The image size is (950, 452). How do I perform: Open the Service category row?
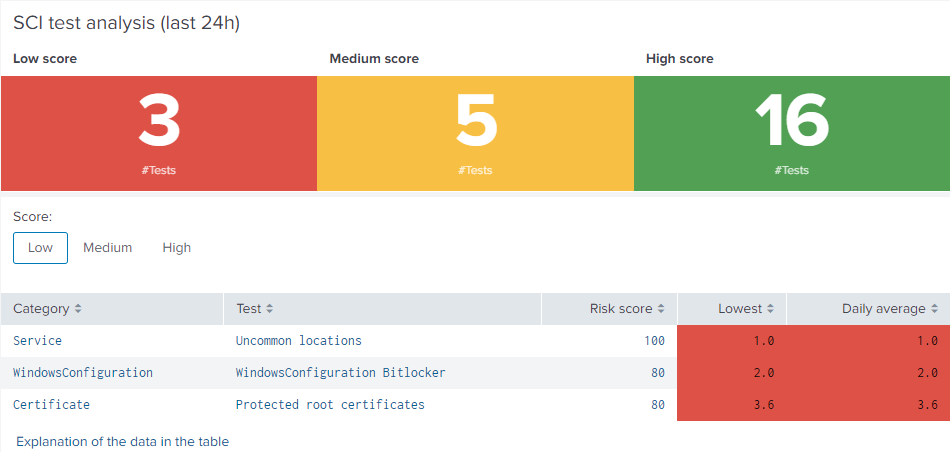(37, 341)
